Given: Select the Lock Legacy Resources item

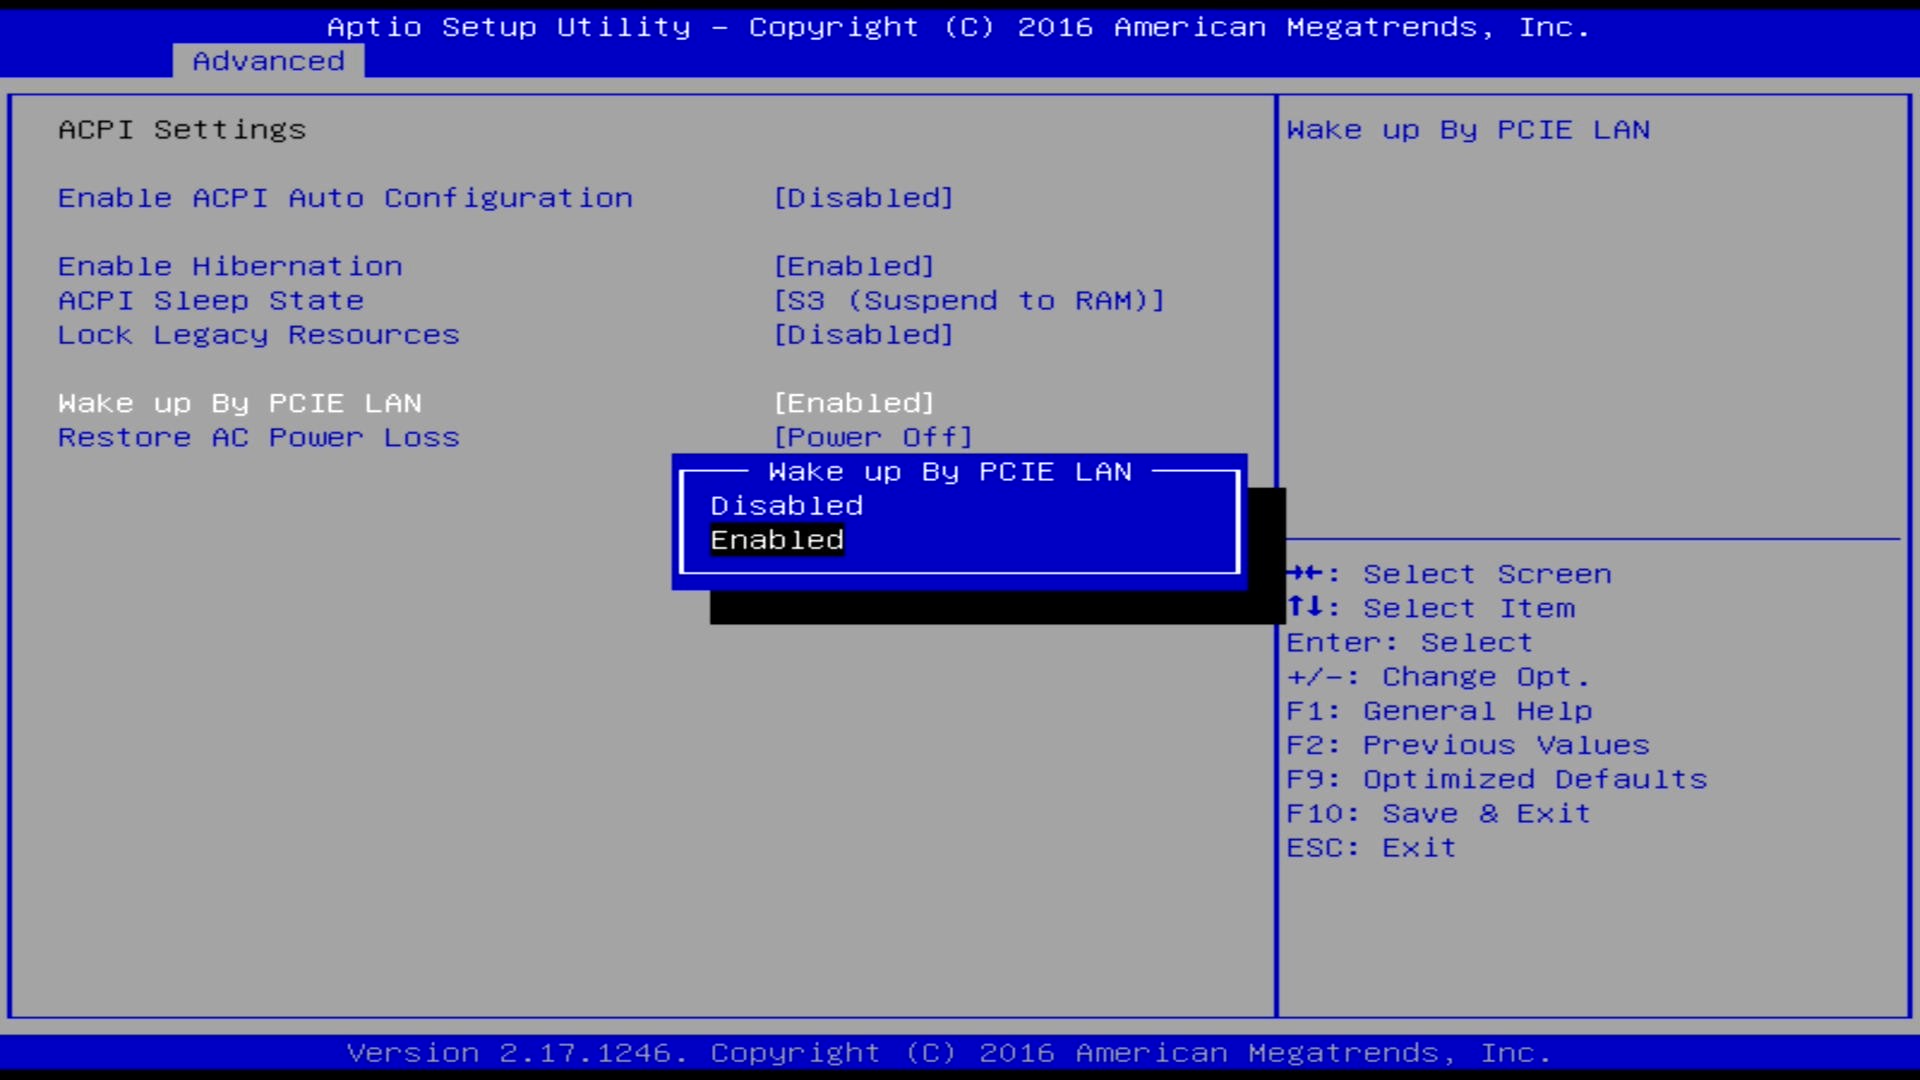Looking at the screenshot, I should (x=258, y=335).
